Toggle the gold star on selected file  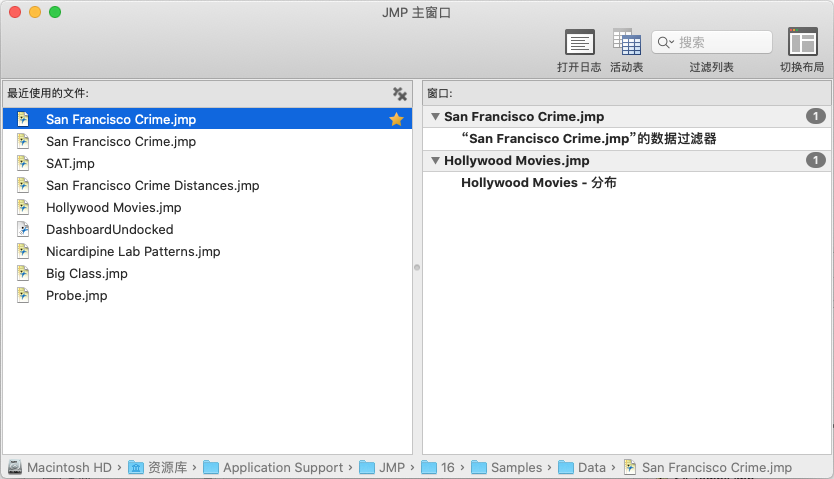tap(396, 119)
